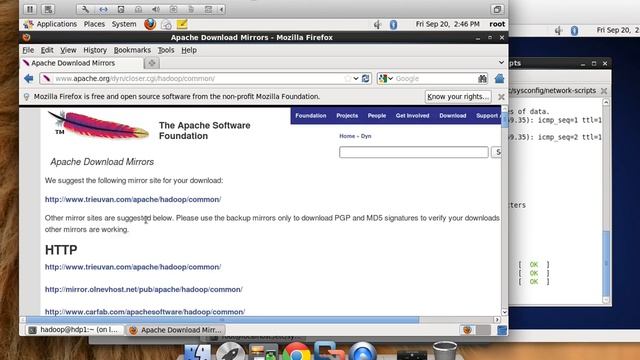Click the VM pause button

click(x=30, y=9)
